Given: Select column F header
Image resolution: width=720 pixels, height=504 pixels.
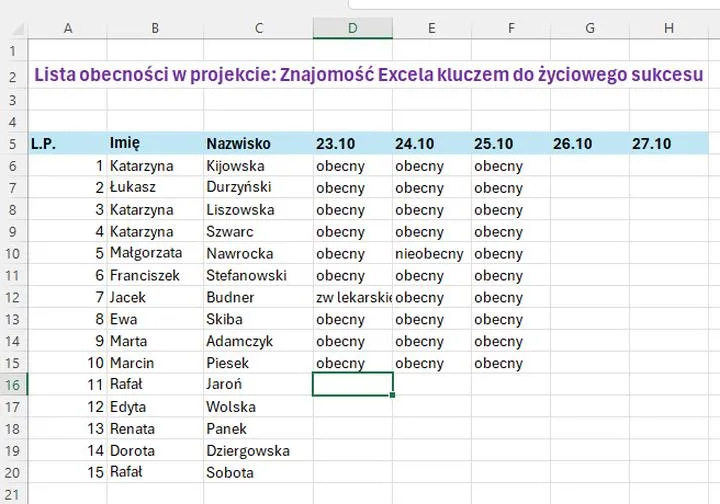Looking at the screenshot, I should coord(511,28).
